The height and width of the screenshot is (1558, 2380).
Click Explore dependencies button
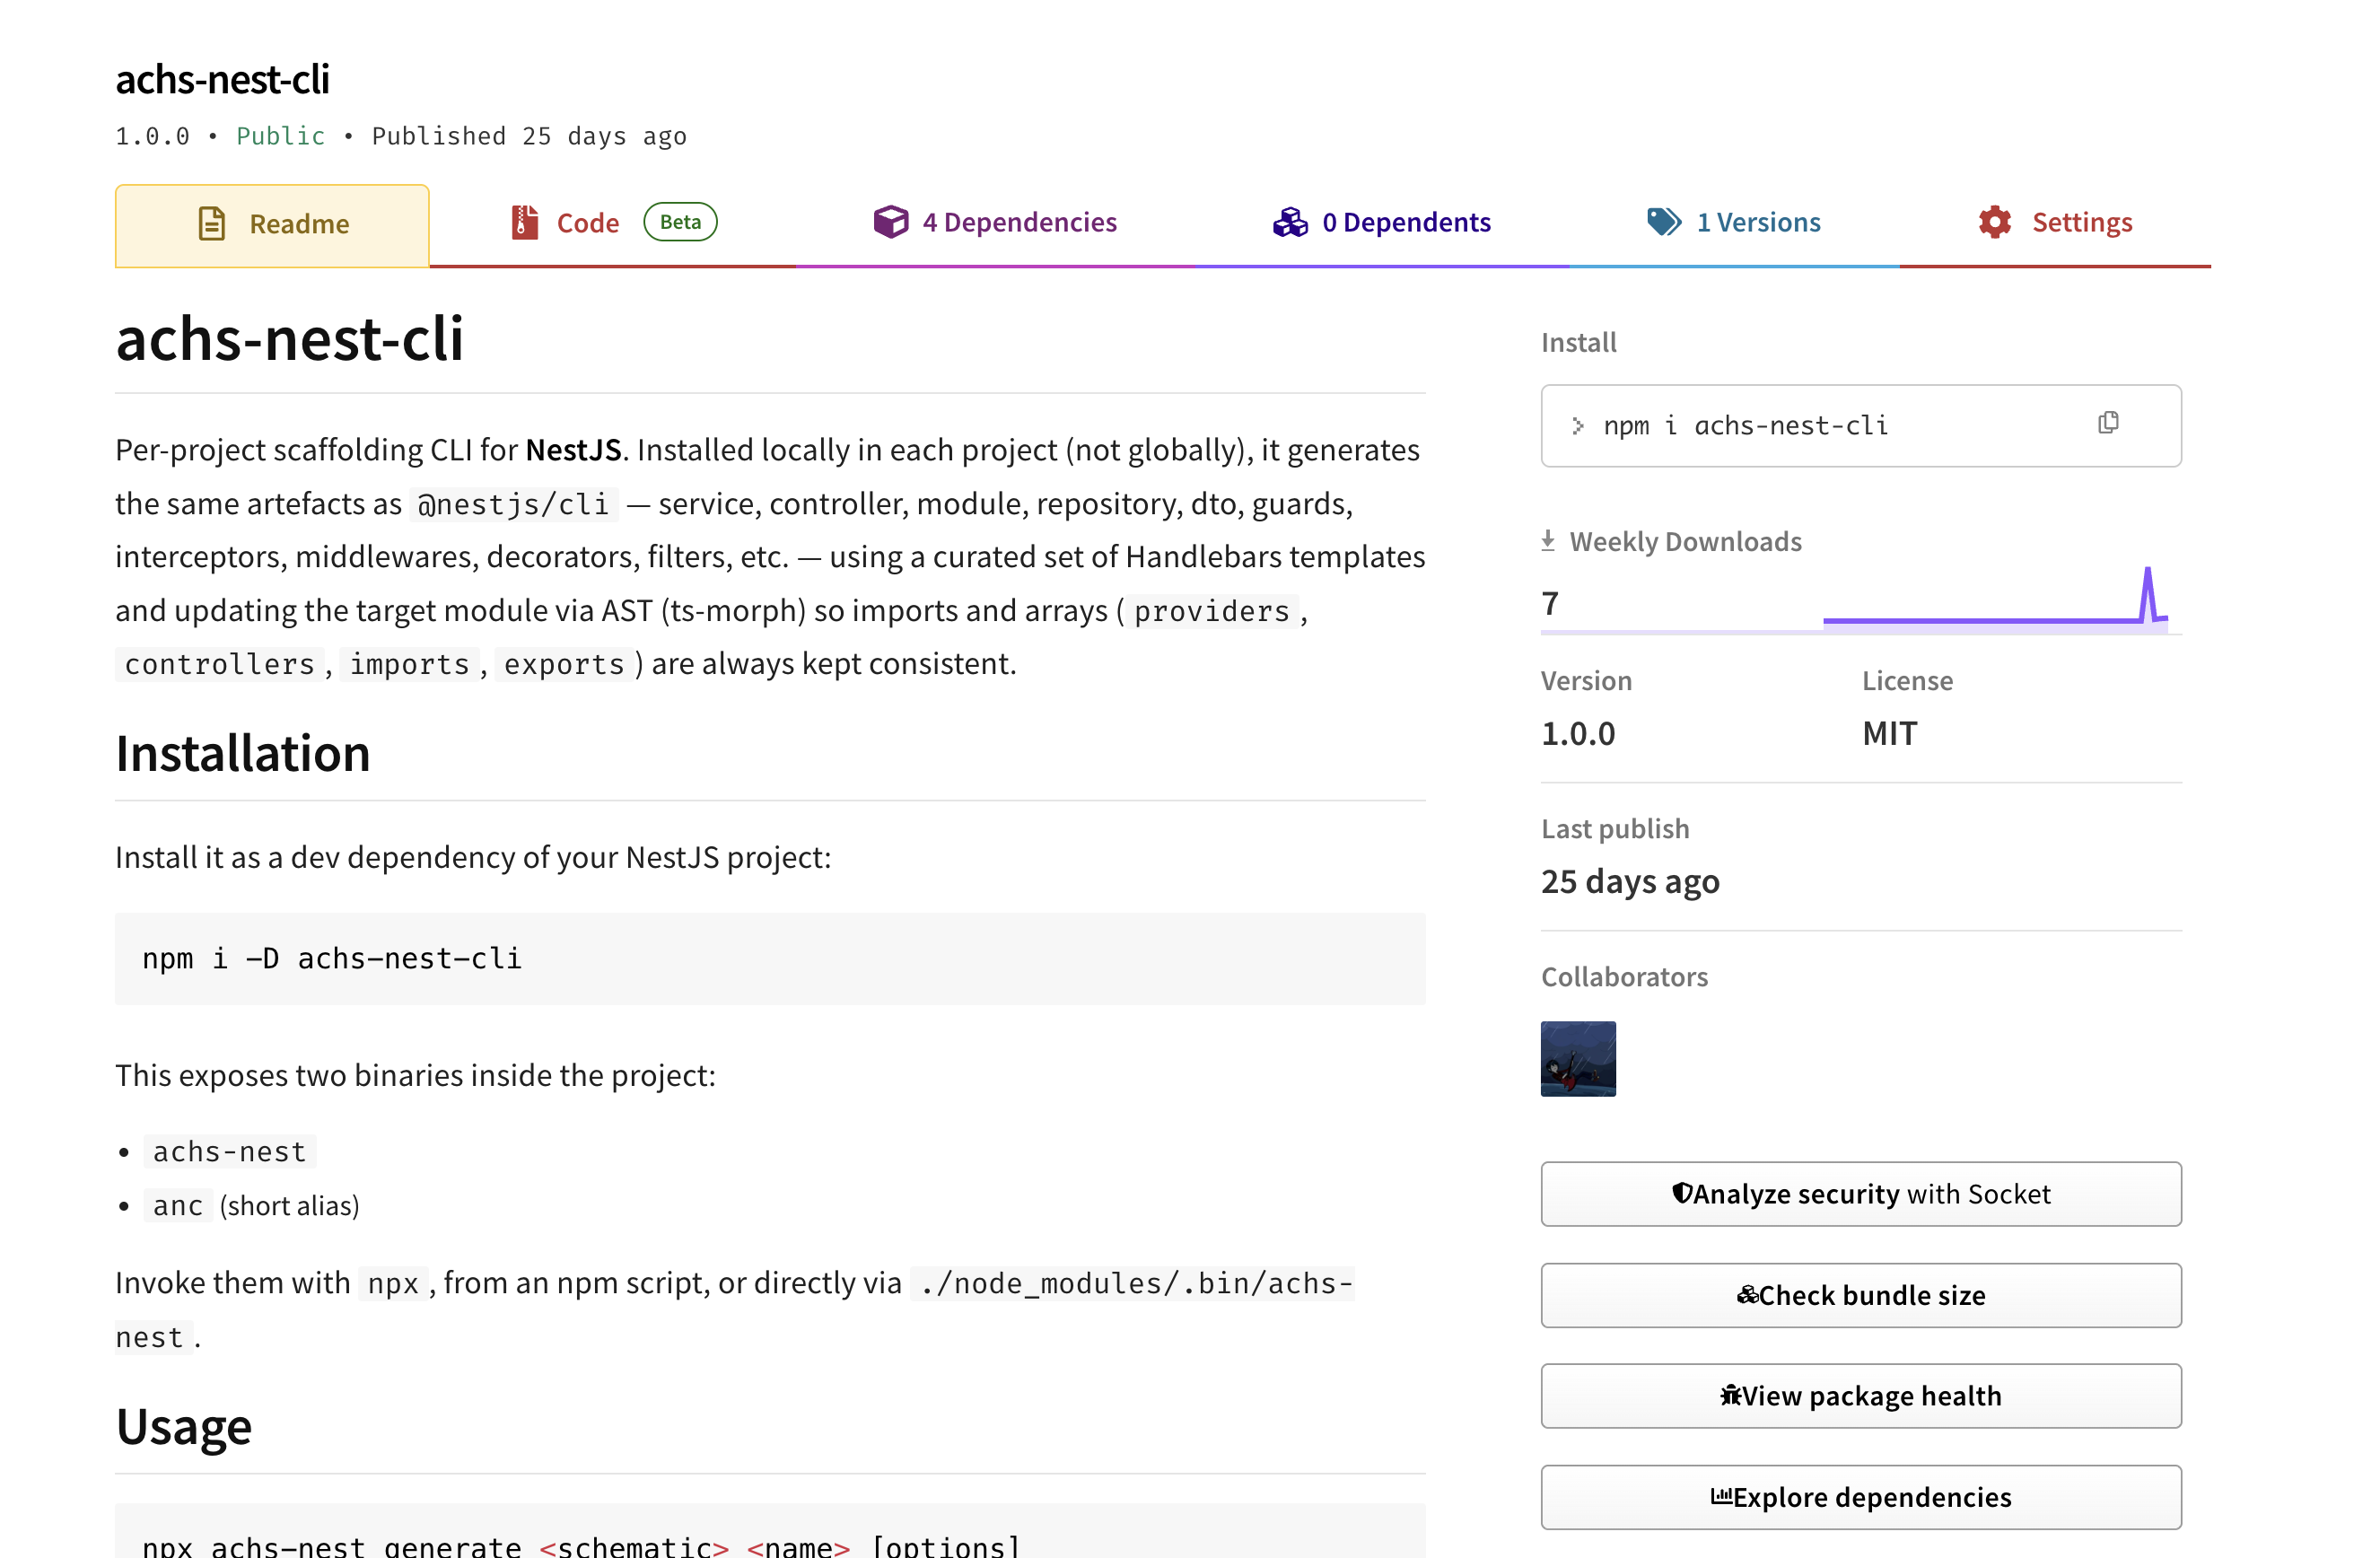pyautogui.click(x=1861, y=1497)
